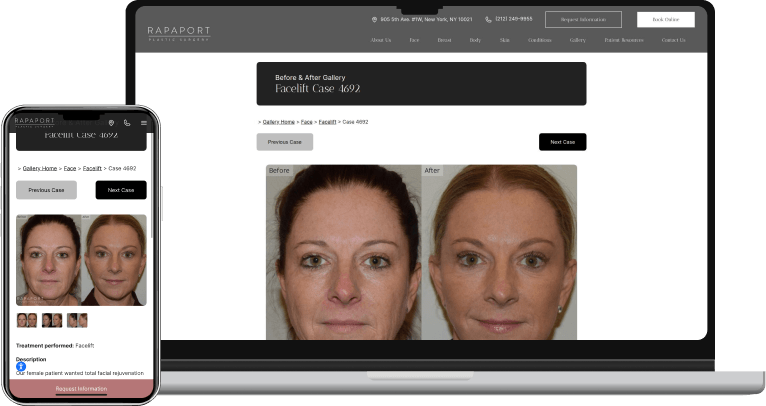Expand the Patient Resources navigation item
This screenshot has width=766, height=406.
pos(623,40)
